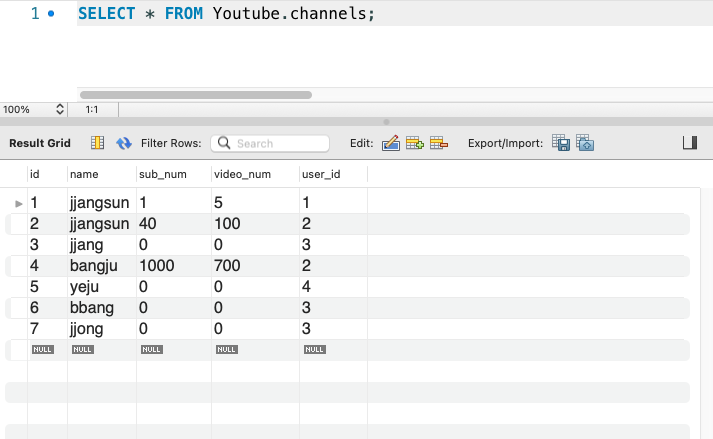713x439 pixels.
Task: Click the sub_num cell '1000'
Action: tap(157, 266)
